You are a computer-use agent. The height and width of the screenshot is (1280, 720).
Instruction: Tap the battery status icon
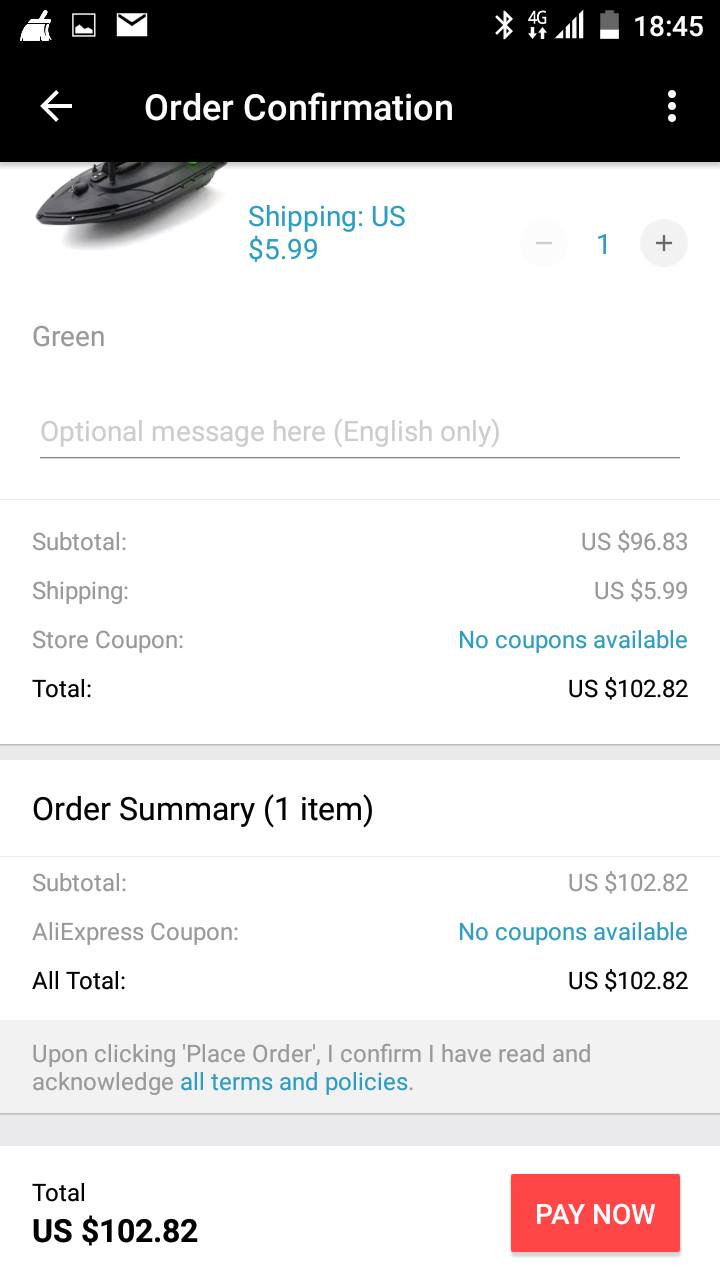pos(609,25)
